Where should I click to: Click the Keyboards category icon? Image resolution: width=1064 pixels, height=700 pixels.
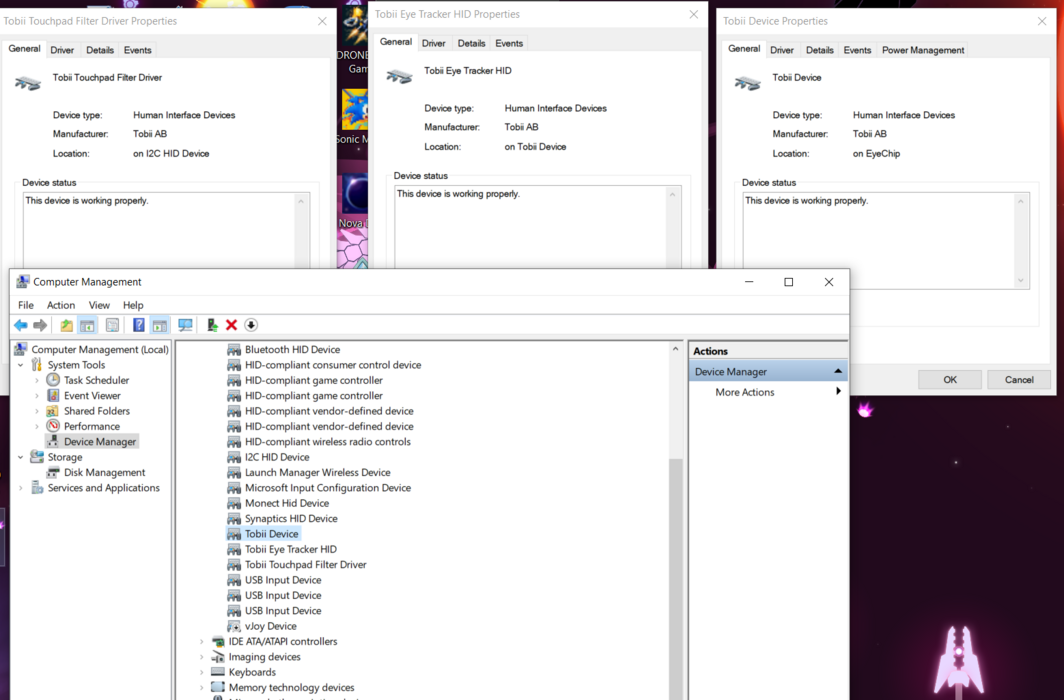[218, 672]
